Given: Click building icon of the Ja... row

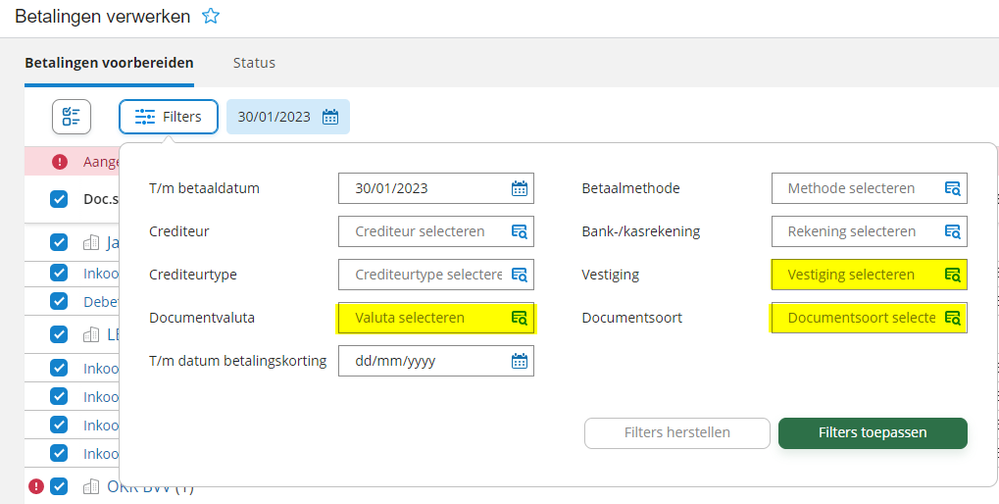Looking at the screenshot, I should pyautogui.click(x=91, y=242).
